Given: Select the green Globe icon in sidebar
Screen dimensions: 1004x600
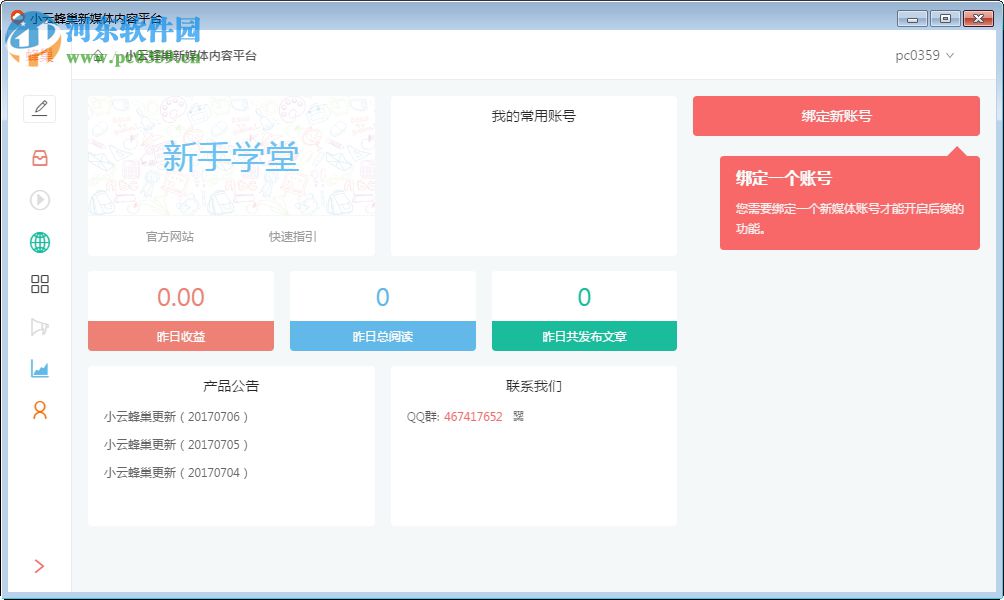Looking at the screenshot, I should click(40, 242).
